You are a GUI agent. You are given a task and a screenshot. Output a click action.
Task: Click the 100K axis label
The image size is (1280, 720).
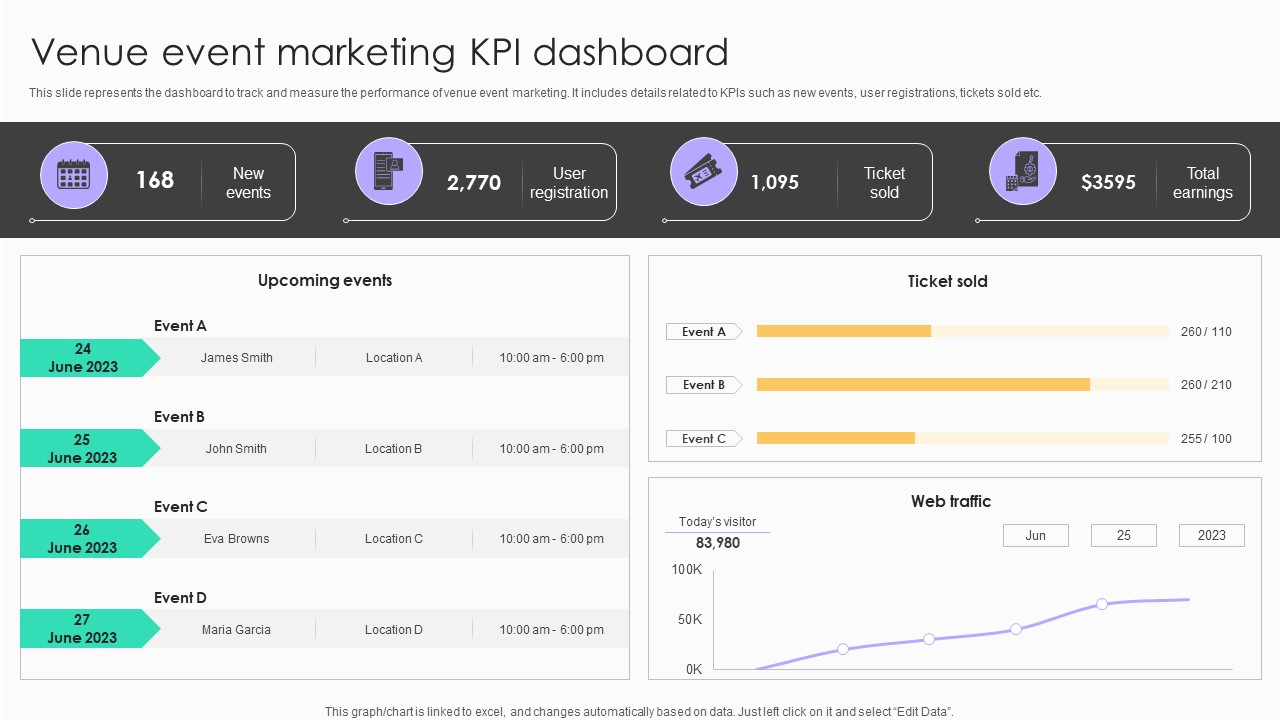coord(687,570)
